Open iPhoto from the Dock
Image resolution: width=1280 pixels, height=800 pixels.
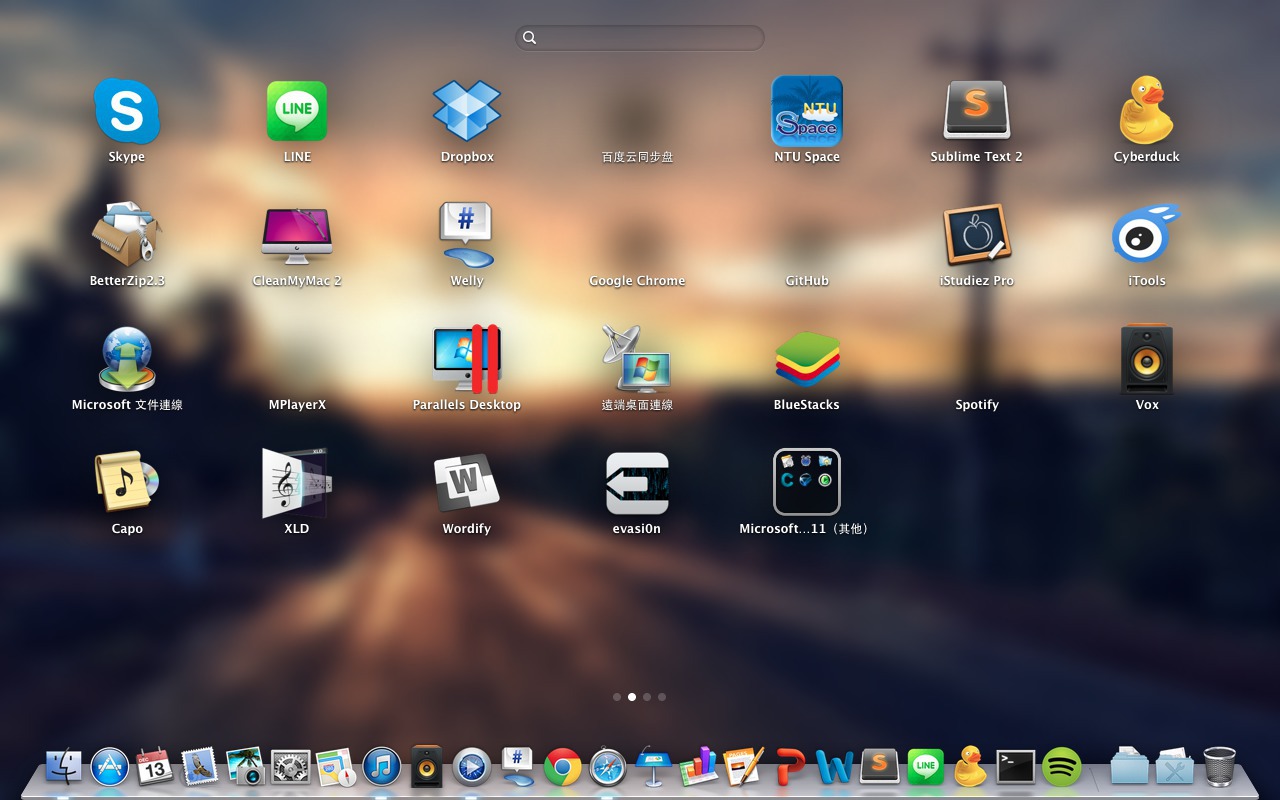pos(245,767)
